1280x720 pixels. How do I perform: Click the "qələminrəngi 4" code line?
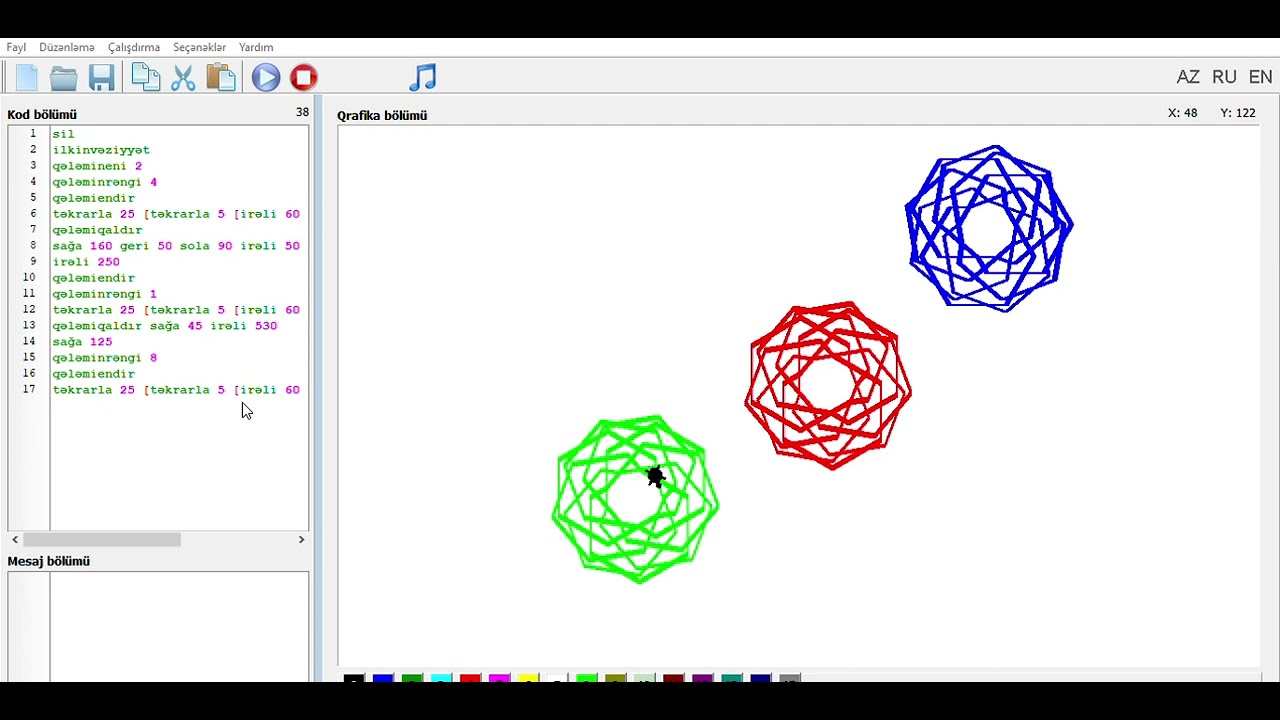coord(105,182)
